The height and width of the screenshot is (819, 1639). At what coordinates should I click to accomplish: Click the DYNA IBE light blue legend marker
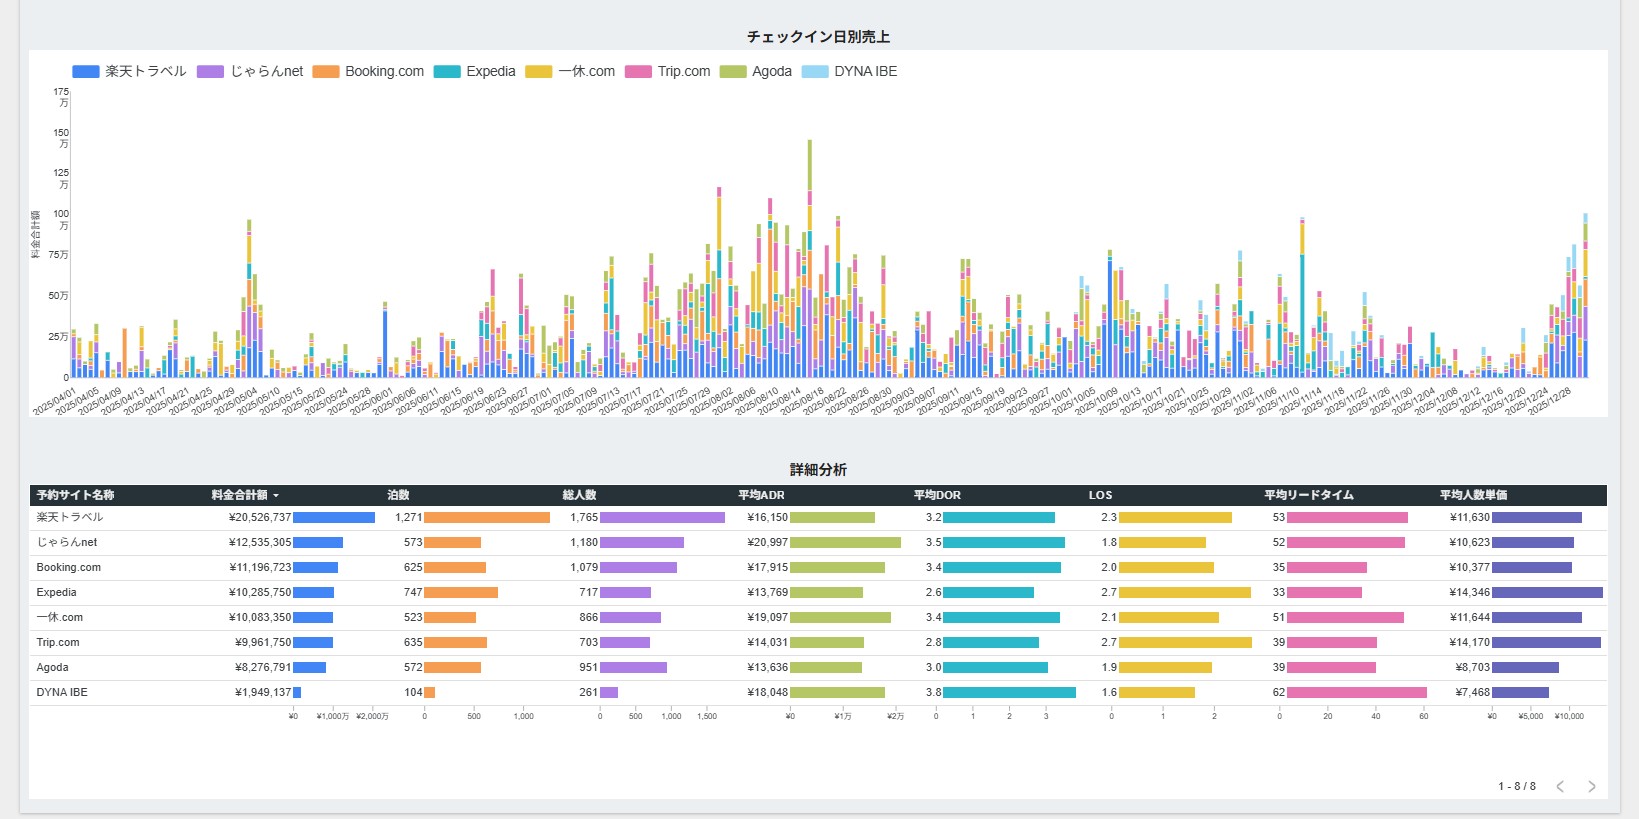[815, 72]
